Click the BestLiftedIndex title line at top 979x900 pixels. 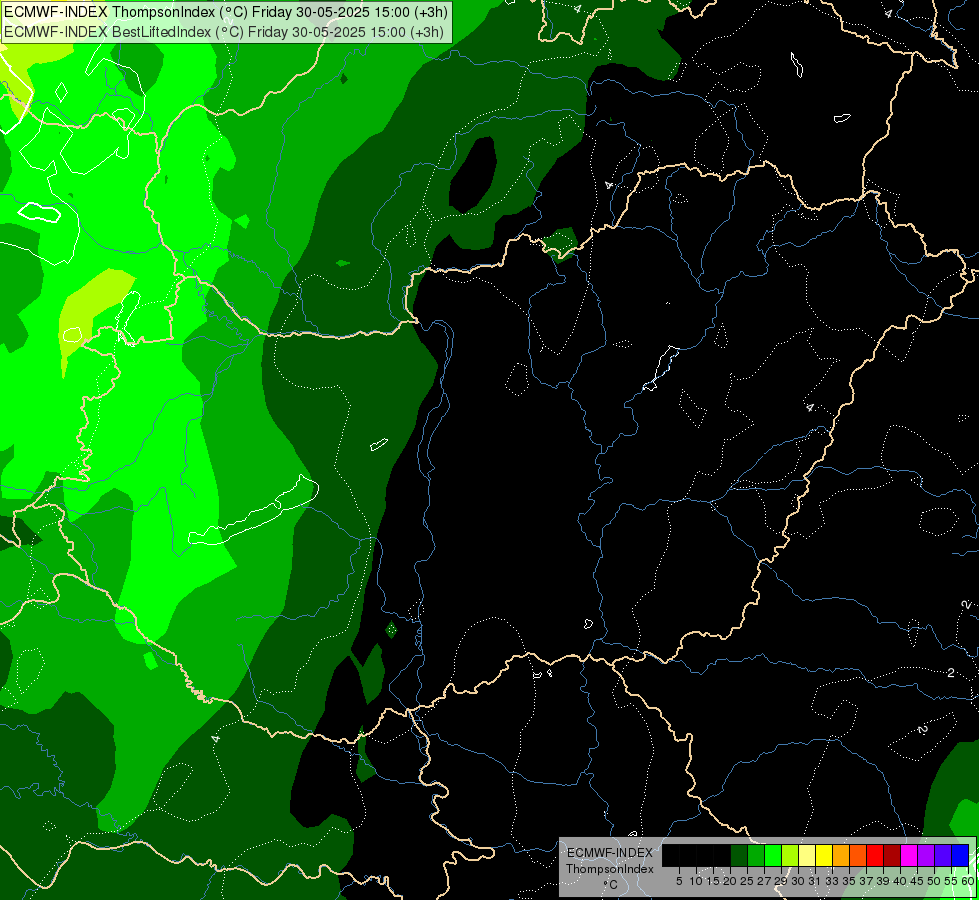(x=224, y=32)
